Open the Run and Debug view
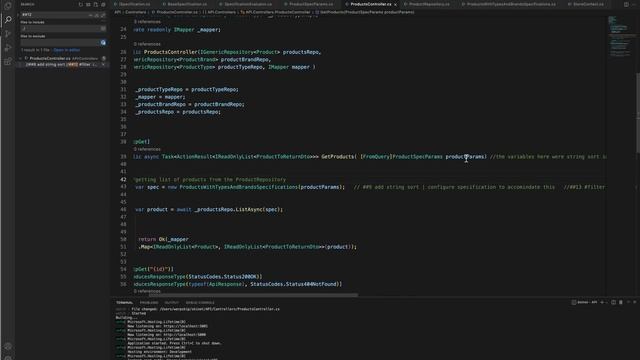This screenshot has height=360, width=640. point(8,48)
